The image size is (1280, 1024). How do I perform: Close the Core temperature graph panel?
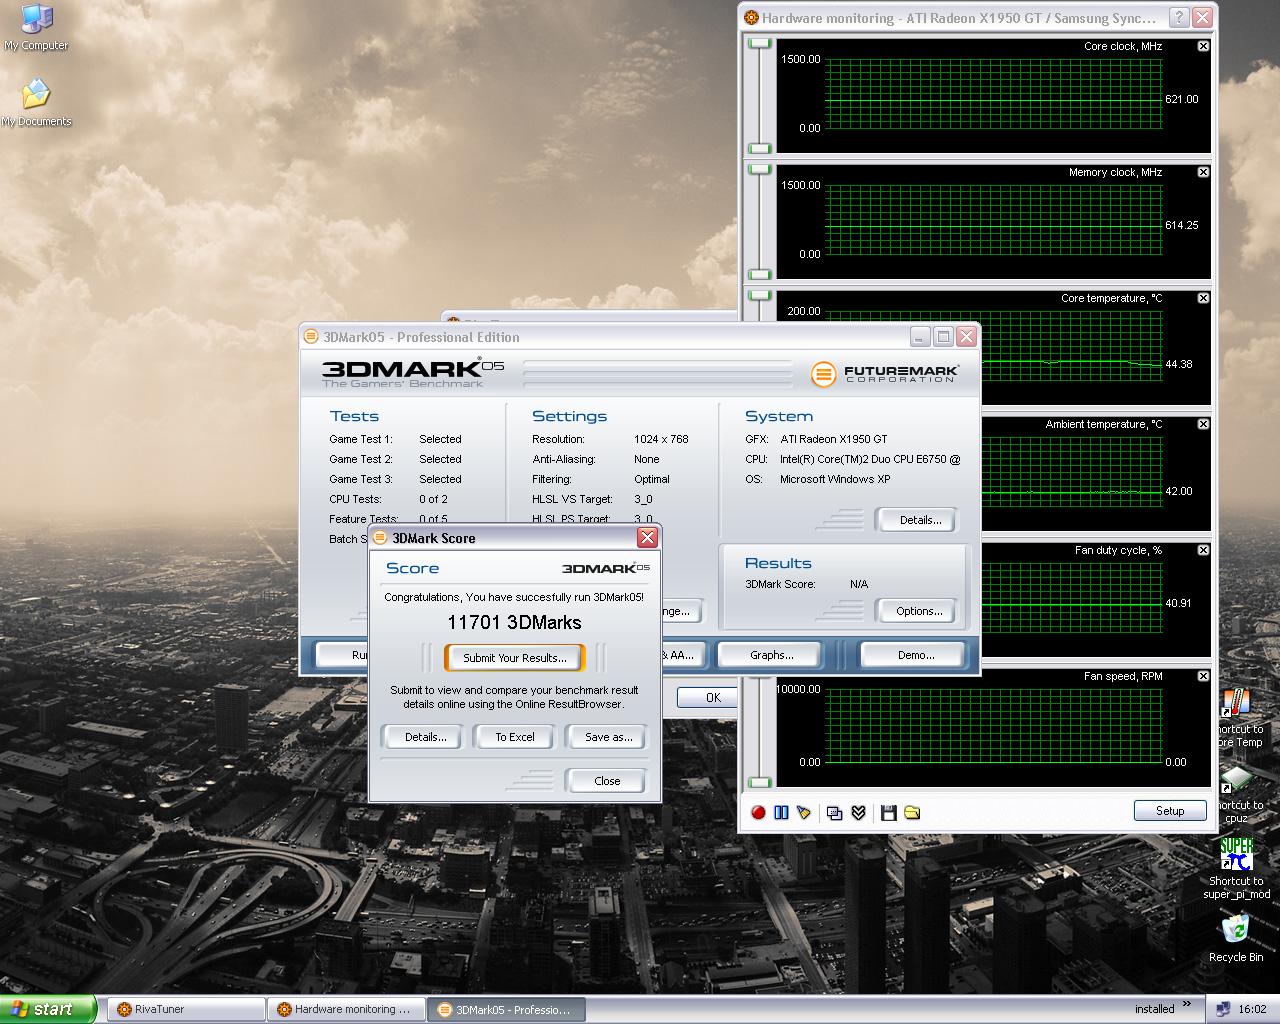pyautogui.click(x=1203, y=298)
